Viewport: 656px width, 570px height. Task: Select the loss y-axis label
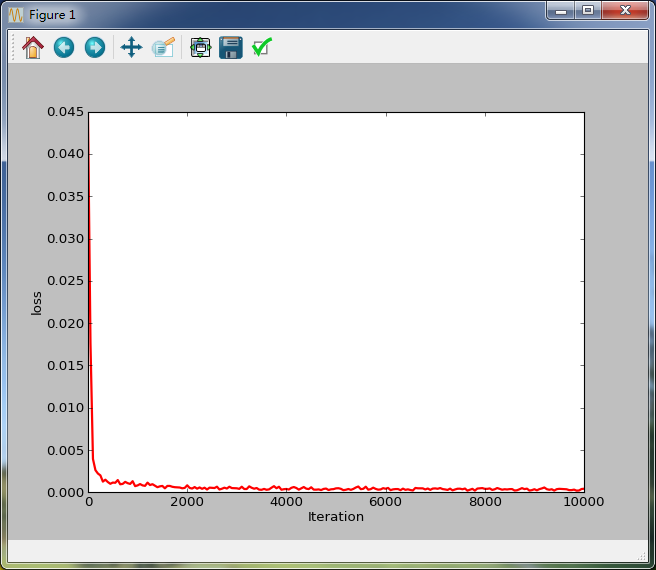coord(37,303)
